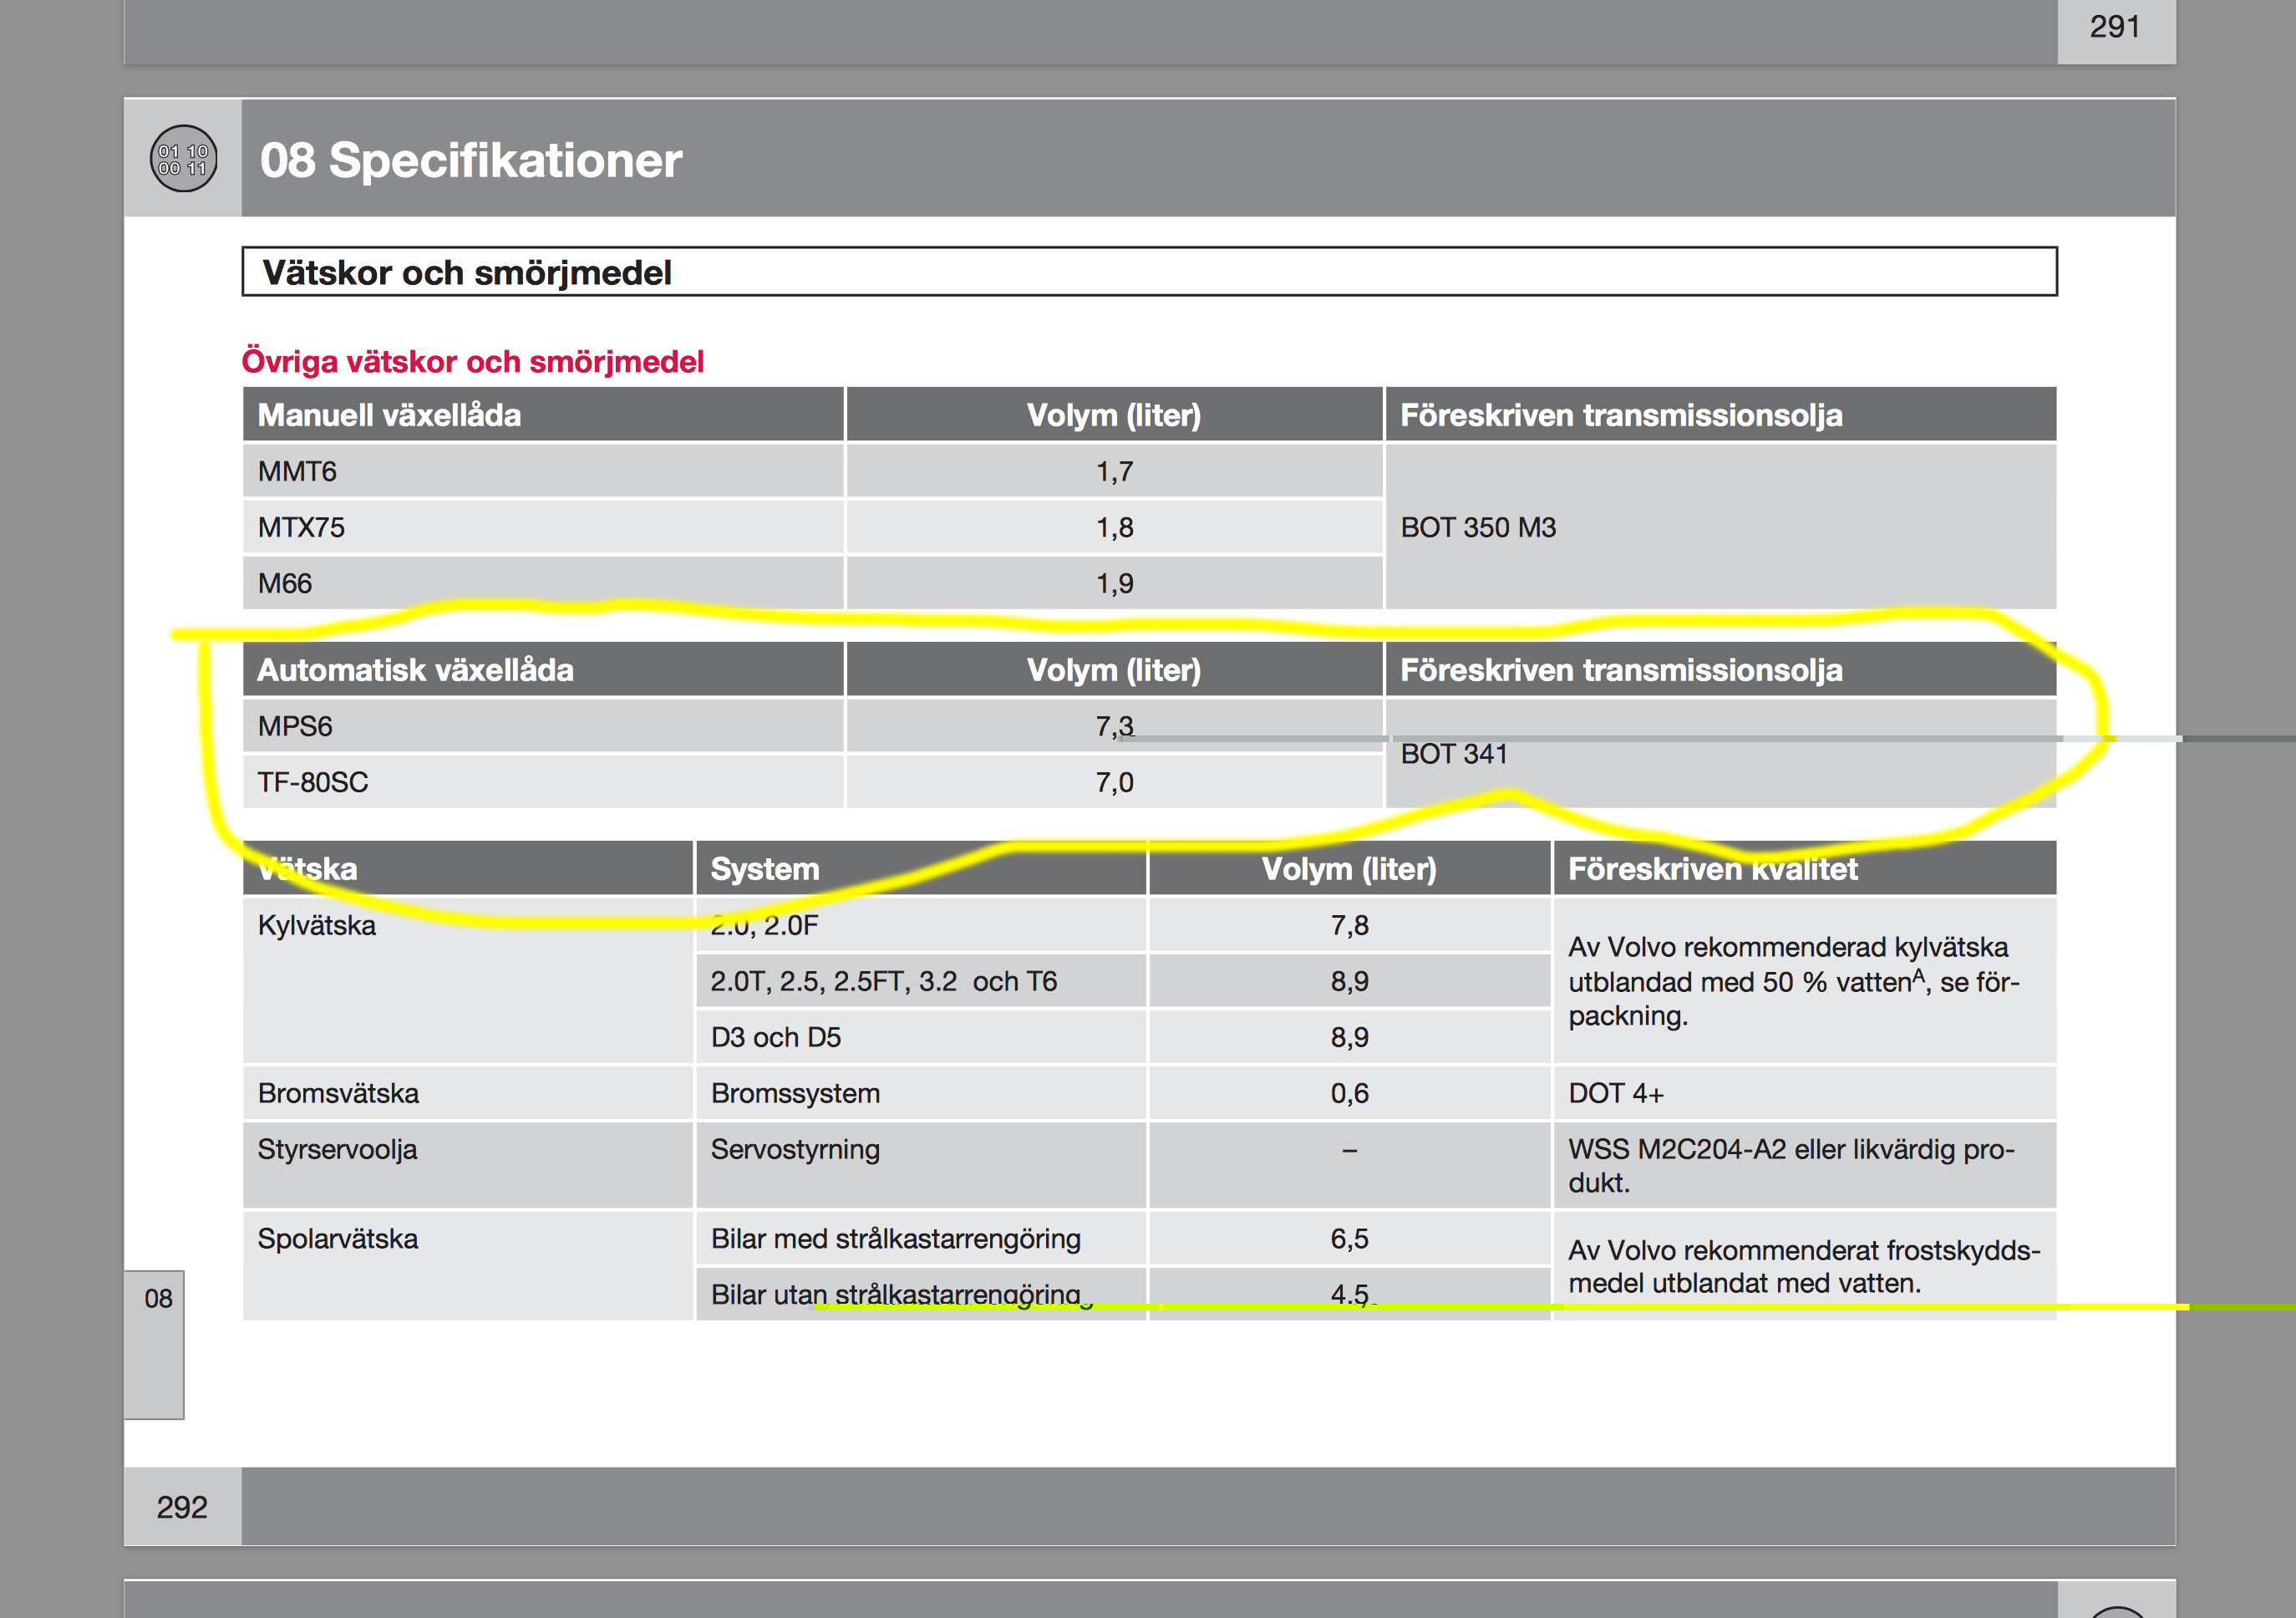Click the 'DOT 4+' brake fluid cell

coord(1615,1093)
